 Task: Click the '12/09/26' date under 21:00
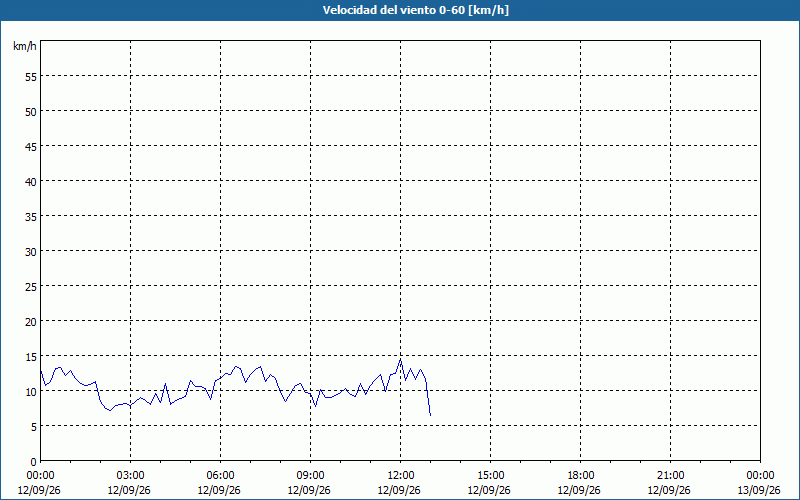pos(669,490)
